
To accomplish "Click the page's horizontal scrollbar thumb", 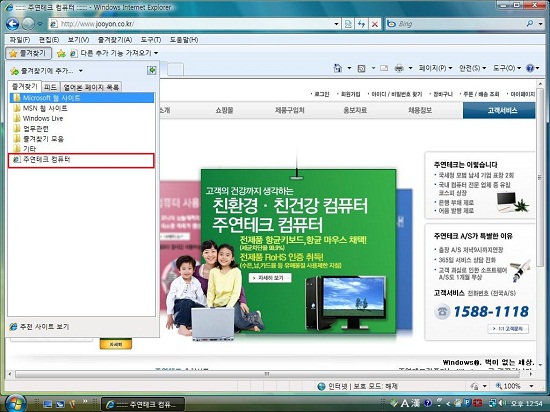I will (x=267, y=374).
